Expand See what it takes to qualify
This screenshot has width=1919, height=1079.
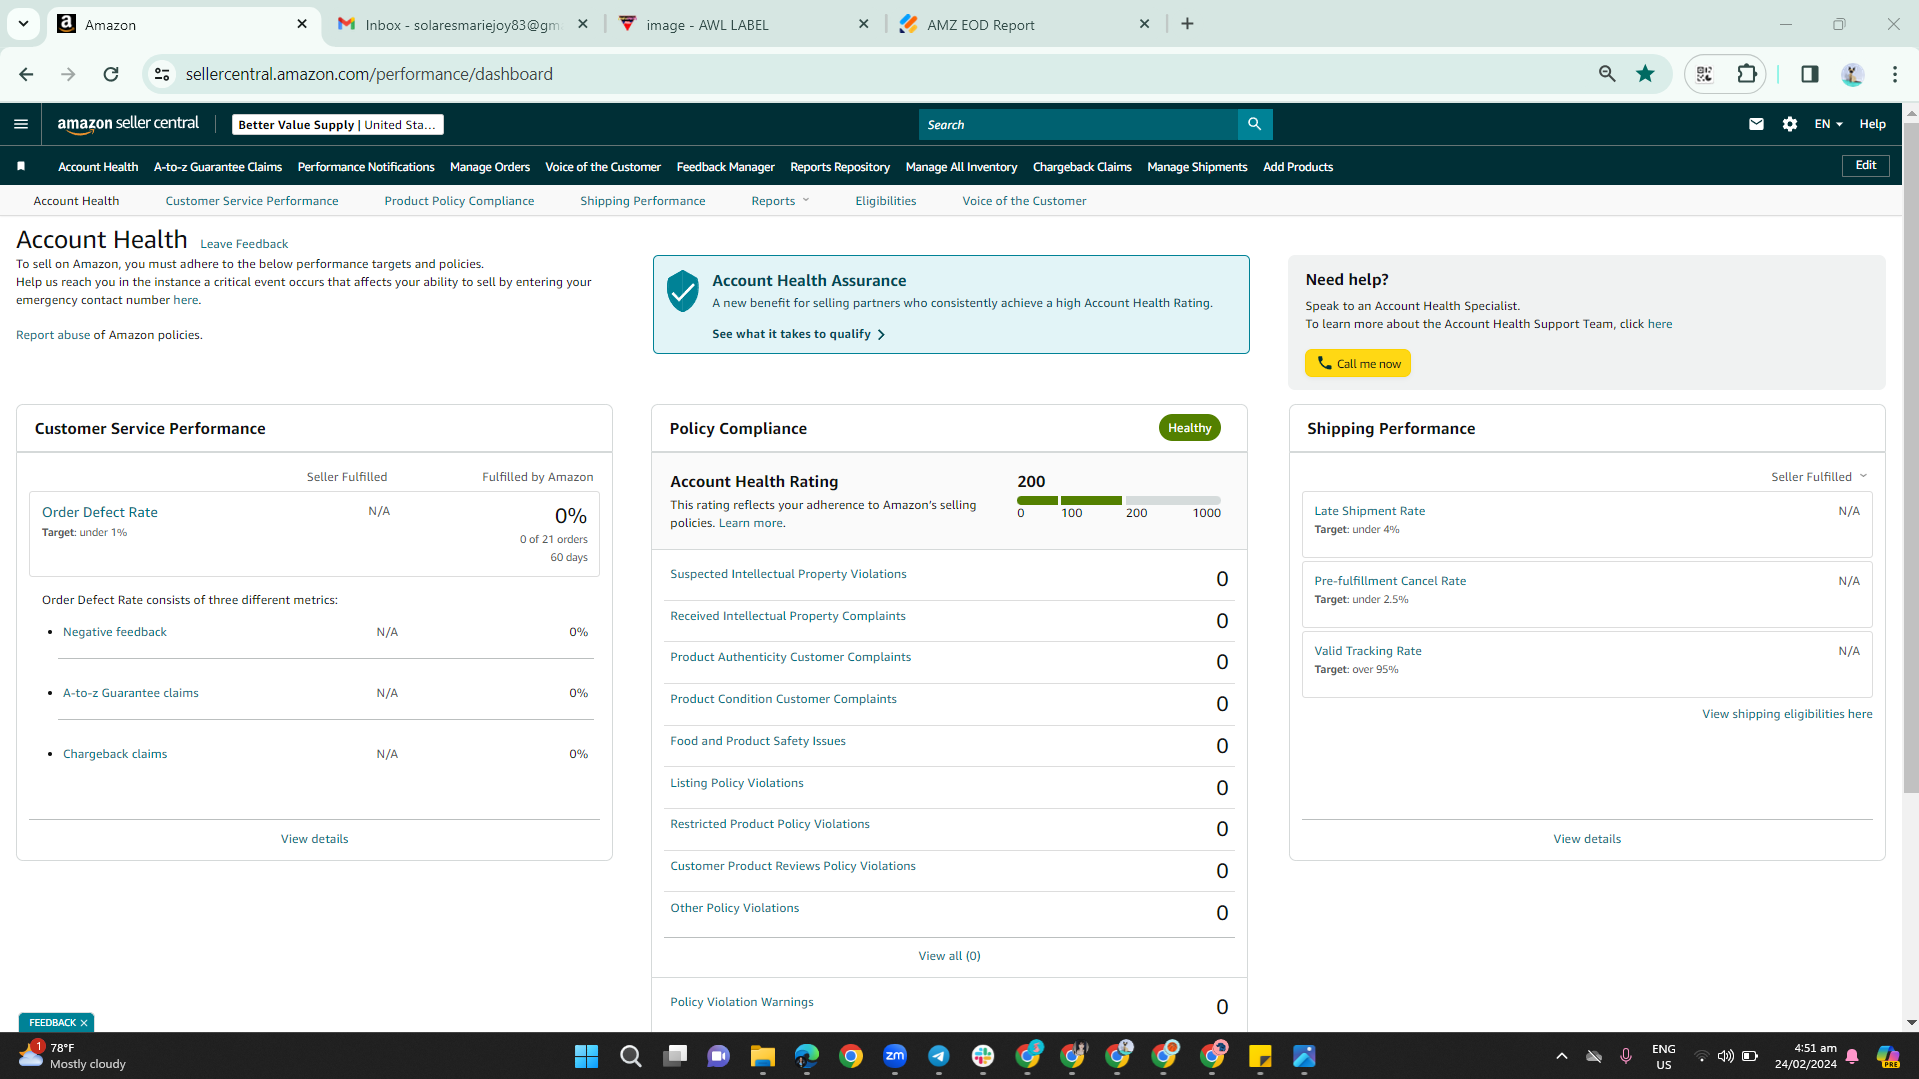798,334
